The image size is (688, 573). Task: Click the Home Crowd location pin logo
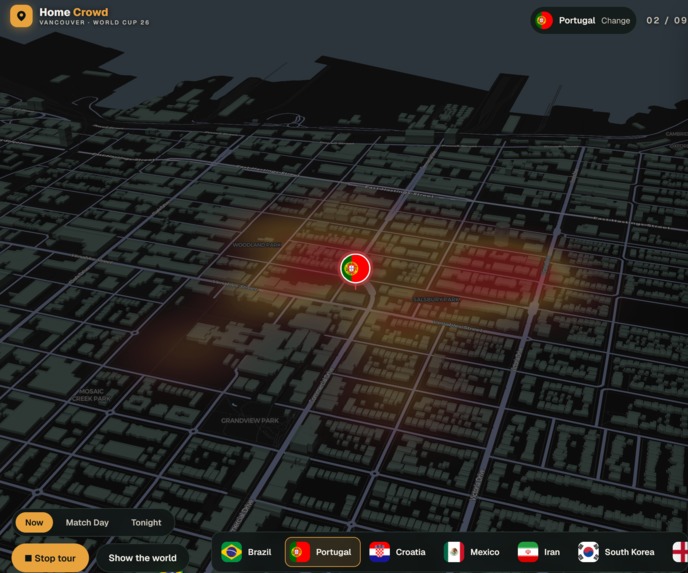pyautogui.click(x=21, y=16)
